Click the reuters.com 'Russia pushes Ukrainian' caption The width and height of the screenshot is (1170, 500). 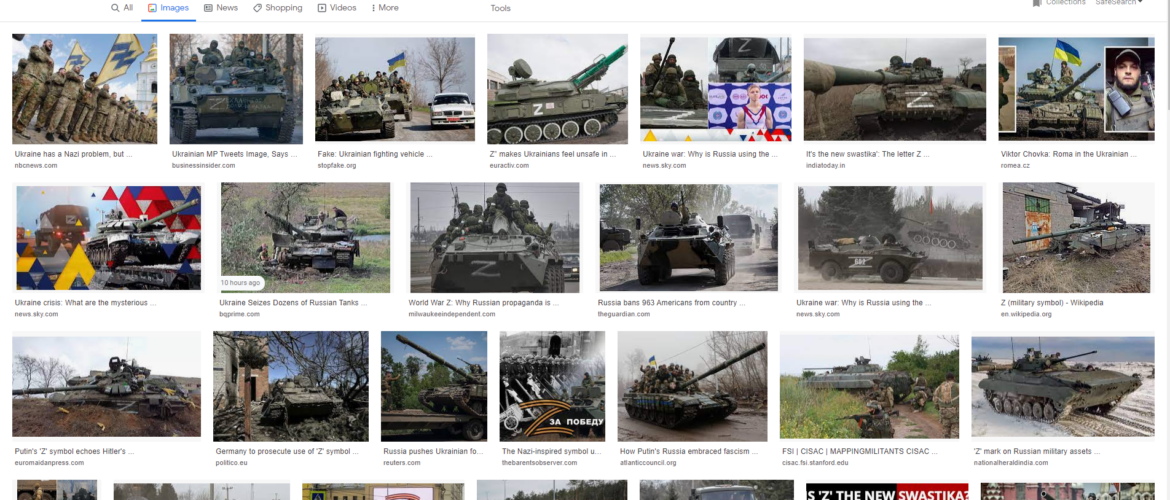coord(434,451)
